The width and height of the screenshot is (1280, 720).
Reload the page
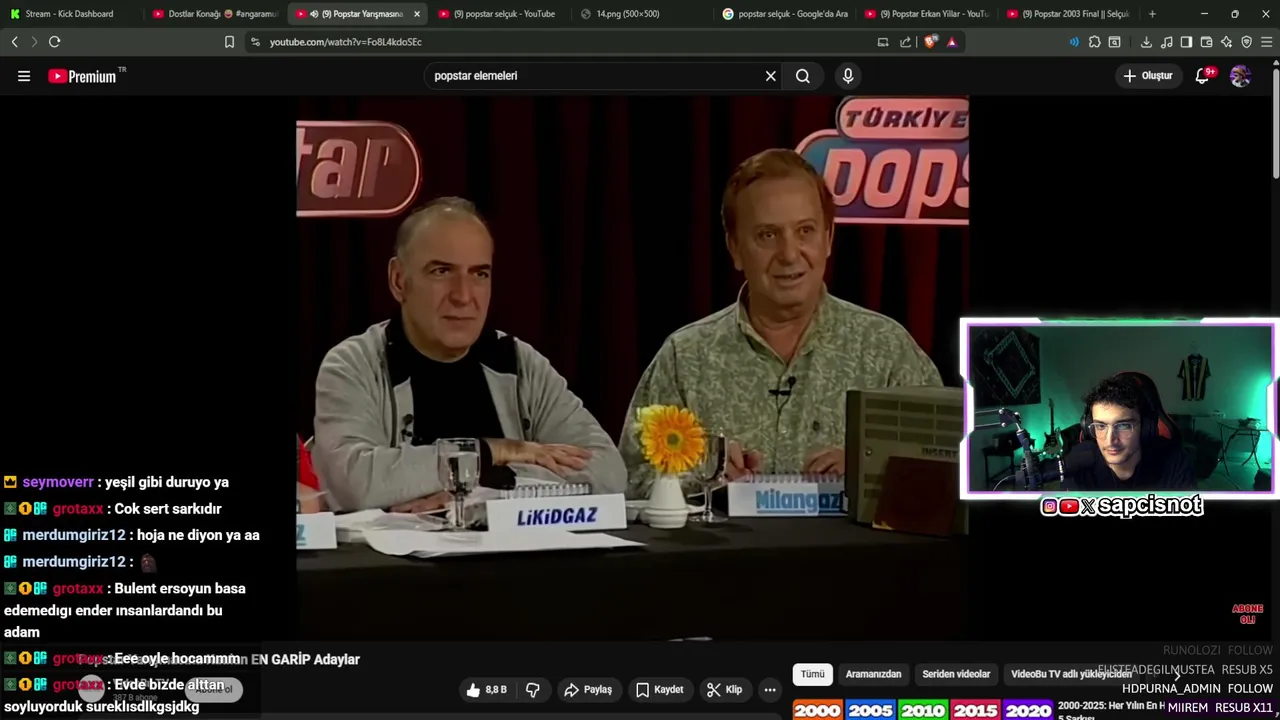point(55,42)
